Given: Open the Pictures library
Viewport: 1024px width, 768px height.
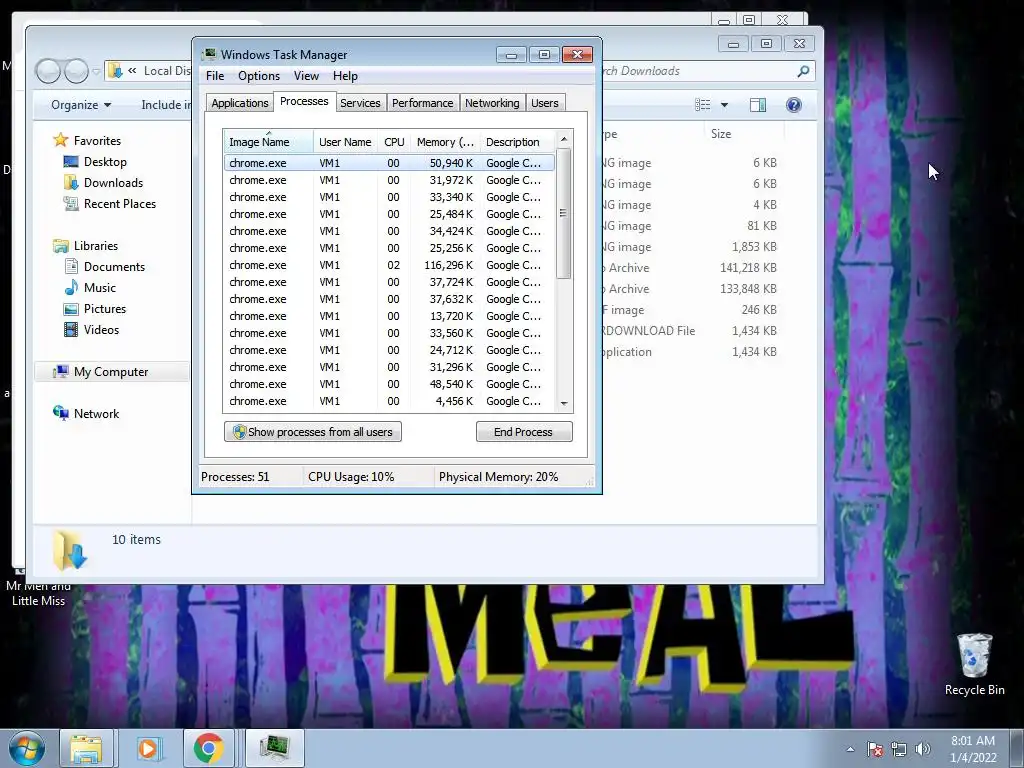Looking at the screenshot, I should (95, 308).
